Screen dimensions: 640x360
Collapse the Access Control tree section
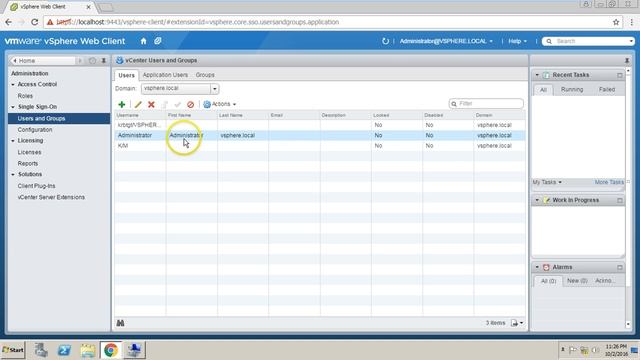tap(13, 84)
